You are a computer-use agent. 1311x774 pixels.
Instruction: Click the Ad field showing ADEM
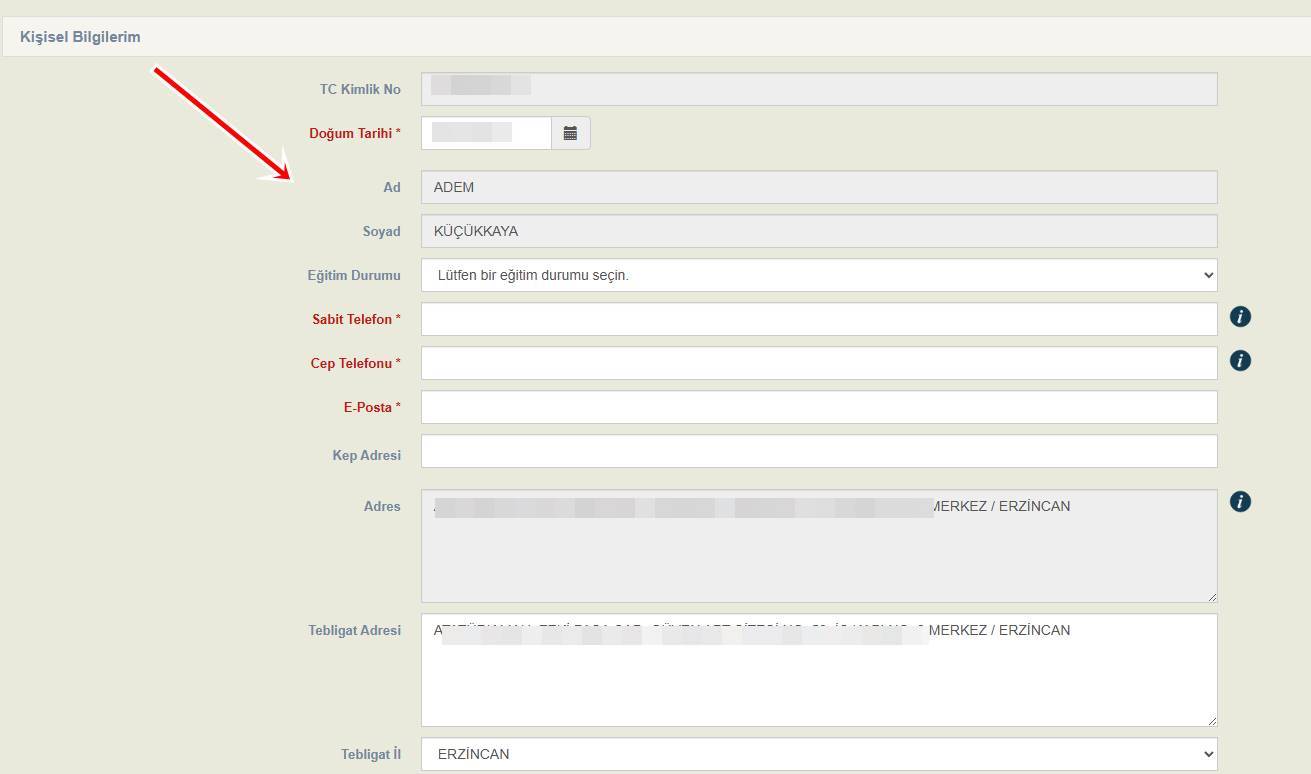pyautogui.click(x=818, y=187)
